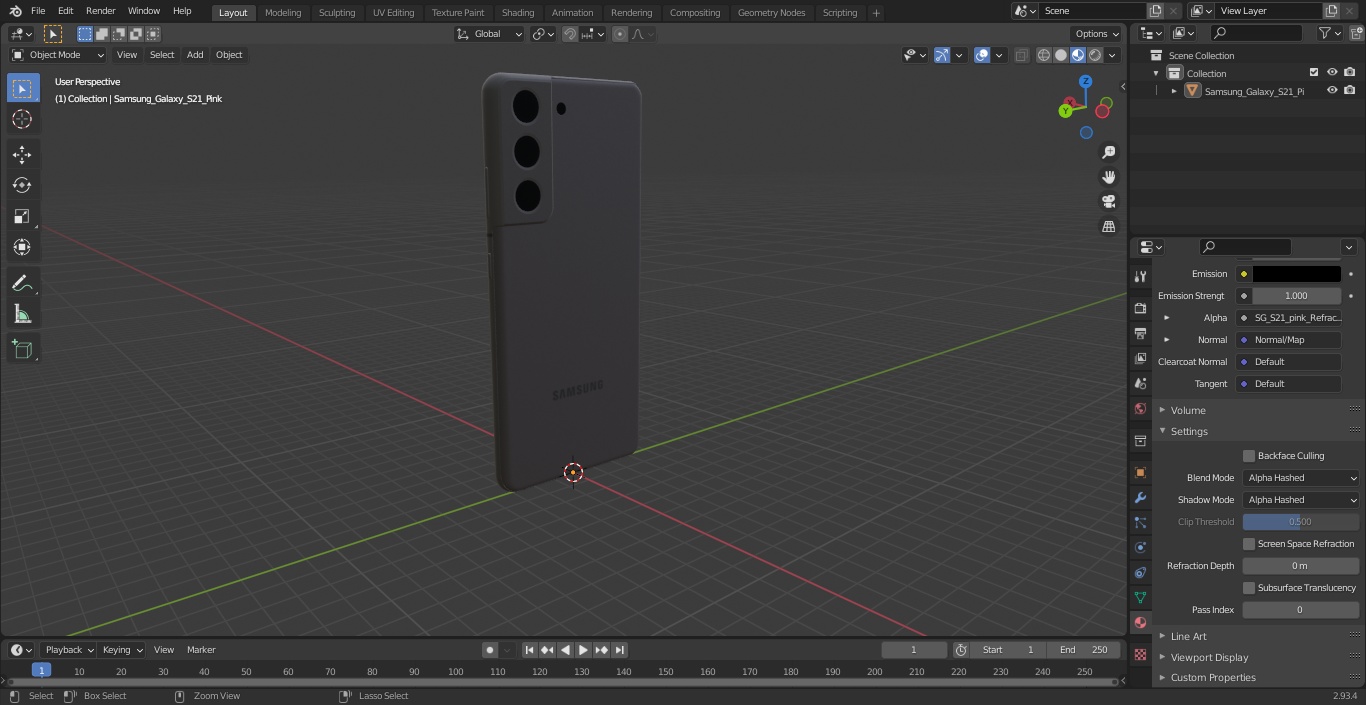Open the viewport Add menu

click(x=195, y=55)
